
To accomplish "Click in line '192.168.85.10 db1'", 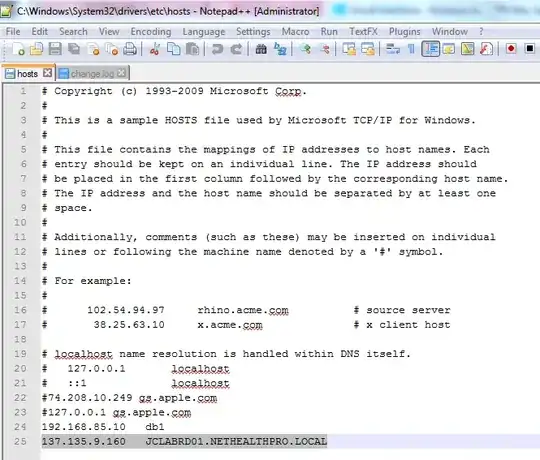I will tap(103, 427).
